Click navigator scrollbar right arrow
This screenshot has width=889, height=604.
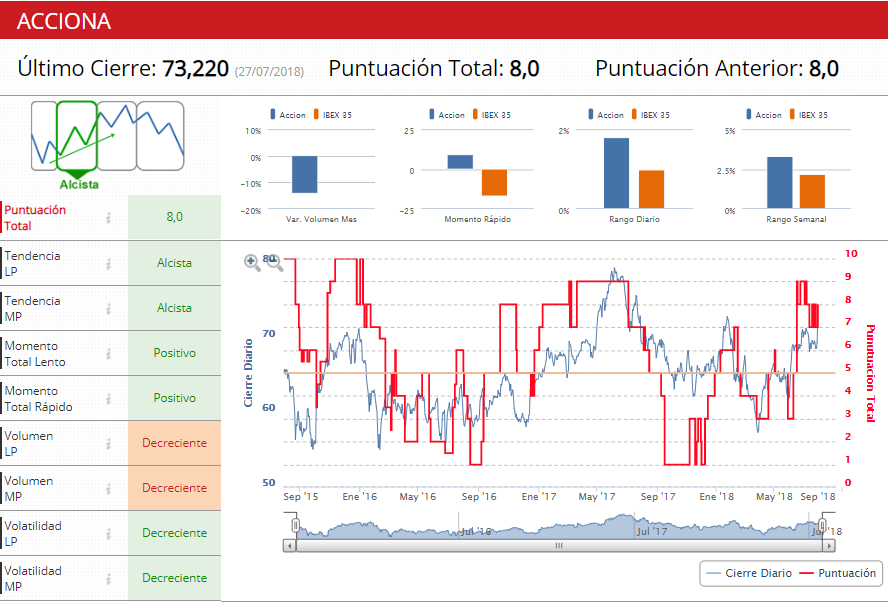[x=829, y=546]
